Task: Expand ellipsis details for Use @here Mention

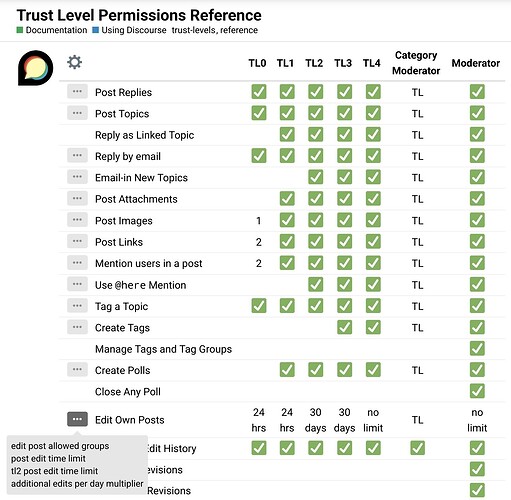Action: pyautogui.click(x=77, y=284)
